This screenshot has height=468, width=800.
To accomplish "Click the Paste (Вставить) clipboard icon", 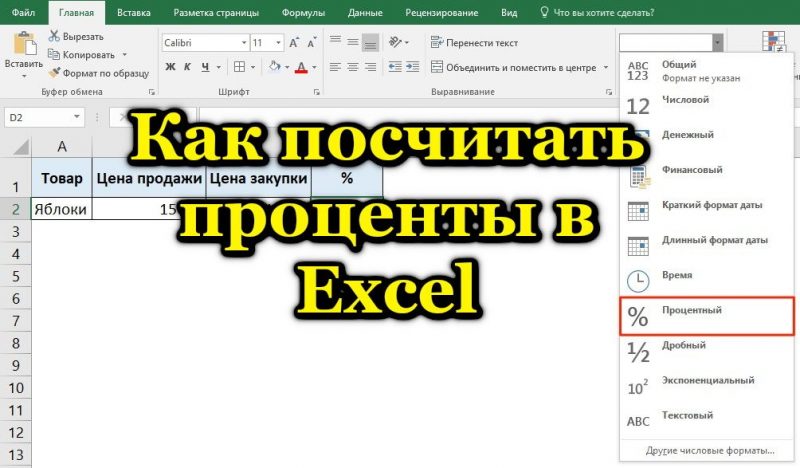I will coord(23,44).
